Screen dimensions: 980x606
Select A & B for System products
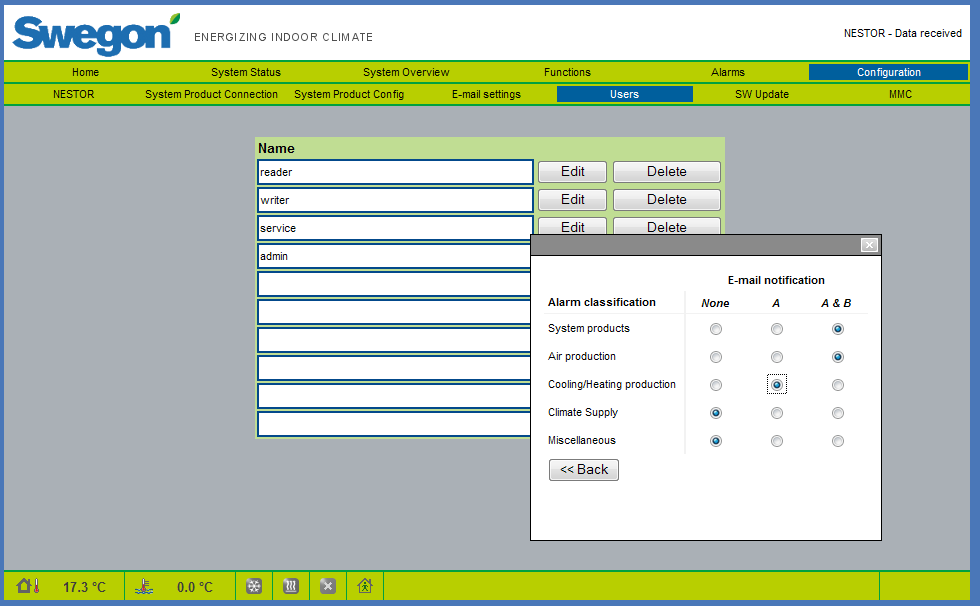[x=838, y=329]
